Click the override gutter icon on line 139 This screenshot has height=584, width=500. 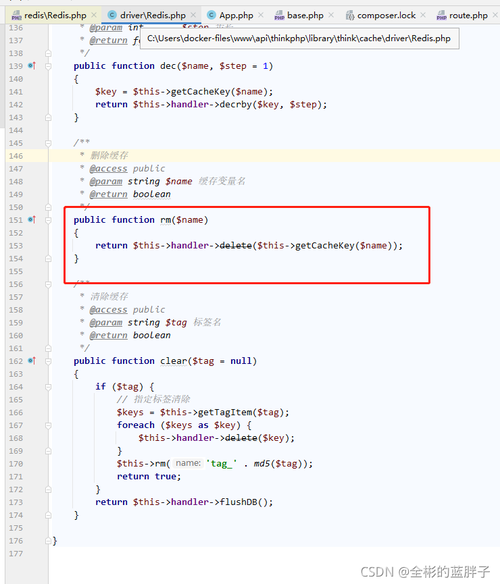point(32,66)
